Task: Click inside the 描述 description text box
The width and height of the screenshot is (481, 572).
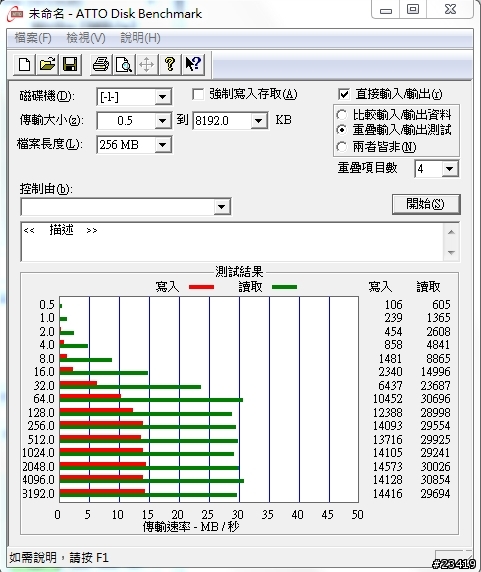Action: point(232,241)
